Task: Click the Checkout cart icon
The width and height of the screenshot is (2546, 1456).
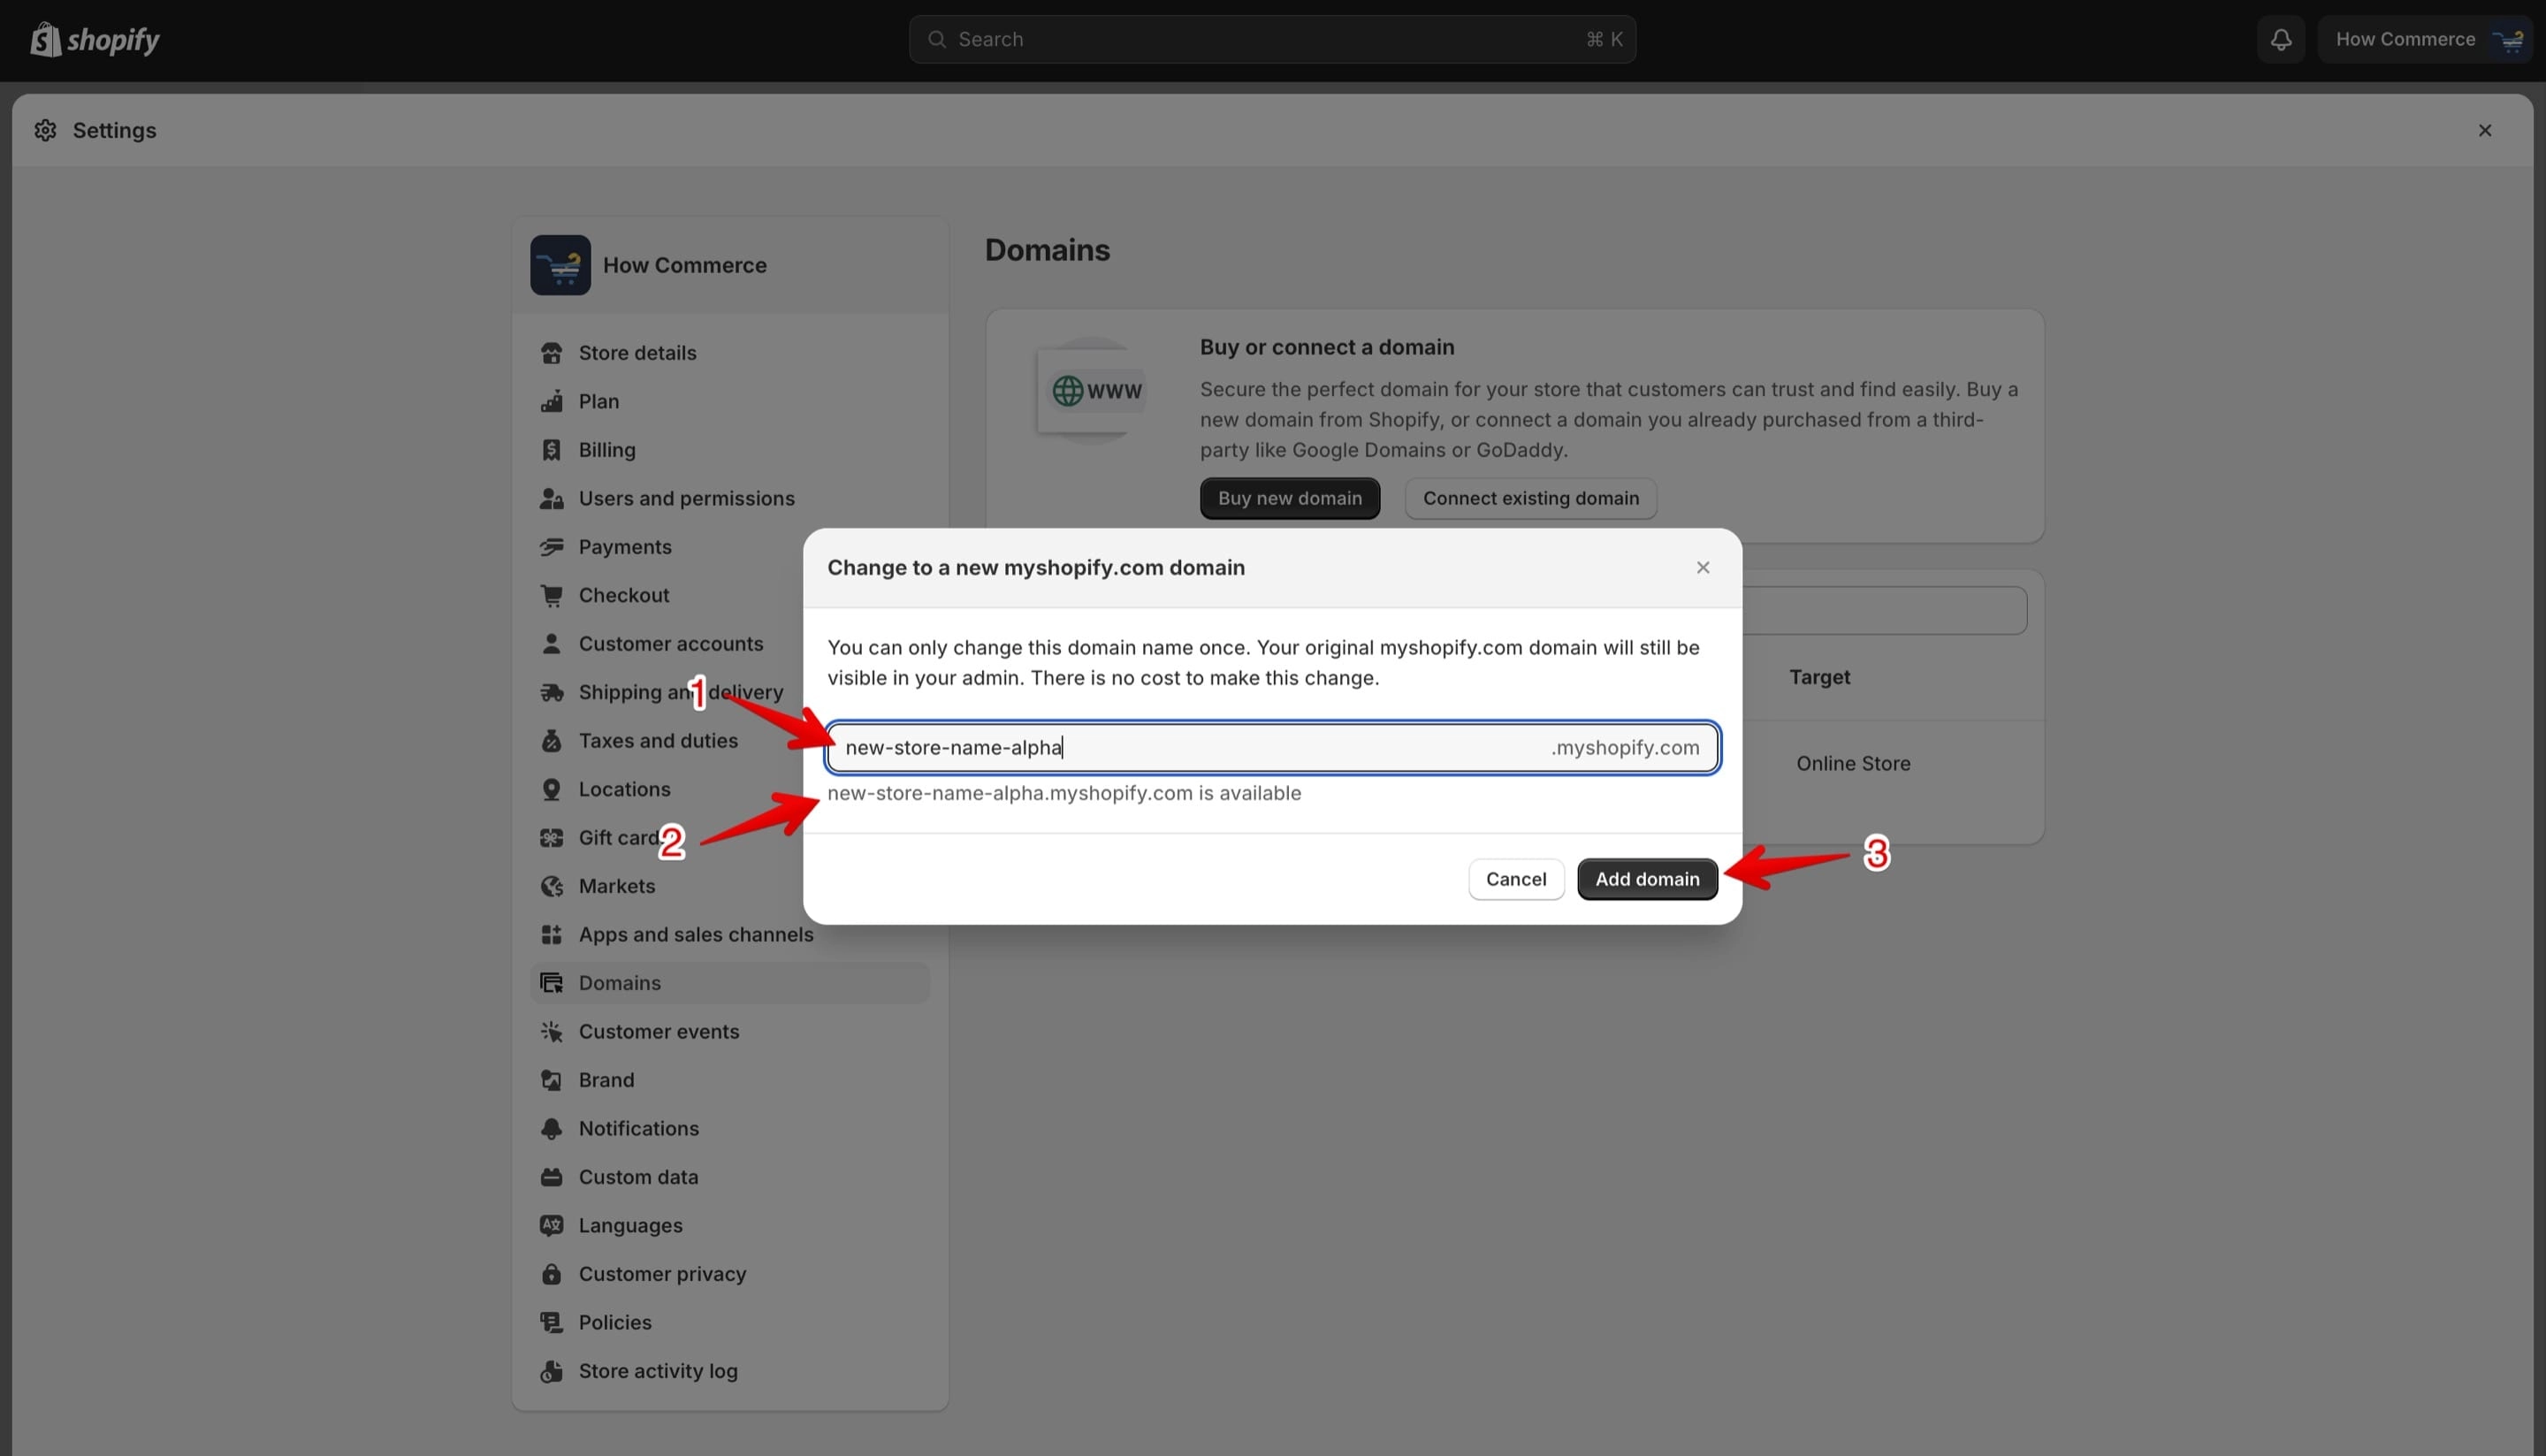Action: coord(551,595)
